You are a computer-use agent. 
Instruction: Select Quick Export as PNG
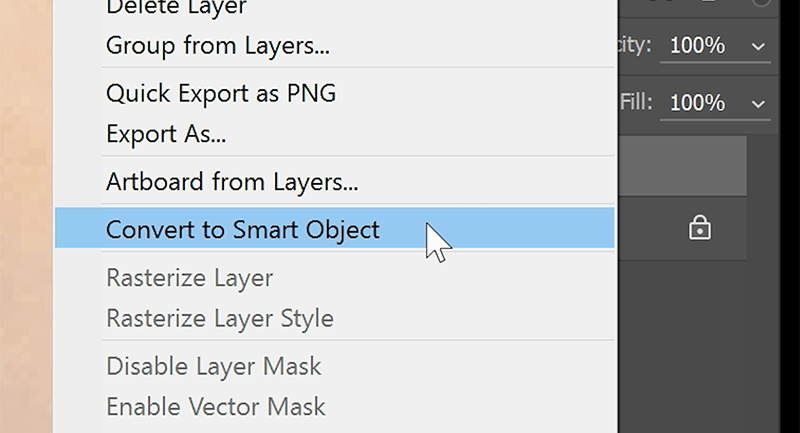point(221,94)
